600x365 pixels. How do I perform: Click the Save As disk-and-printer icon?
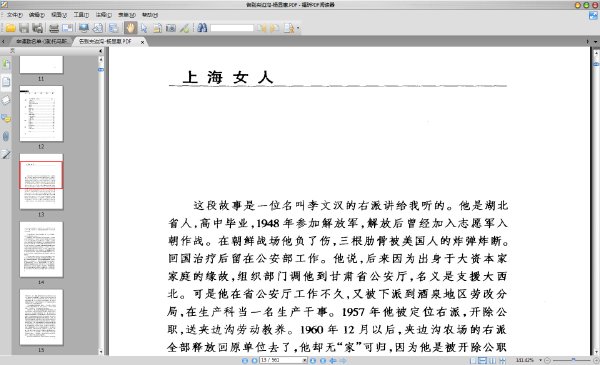(38, 28)
